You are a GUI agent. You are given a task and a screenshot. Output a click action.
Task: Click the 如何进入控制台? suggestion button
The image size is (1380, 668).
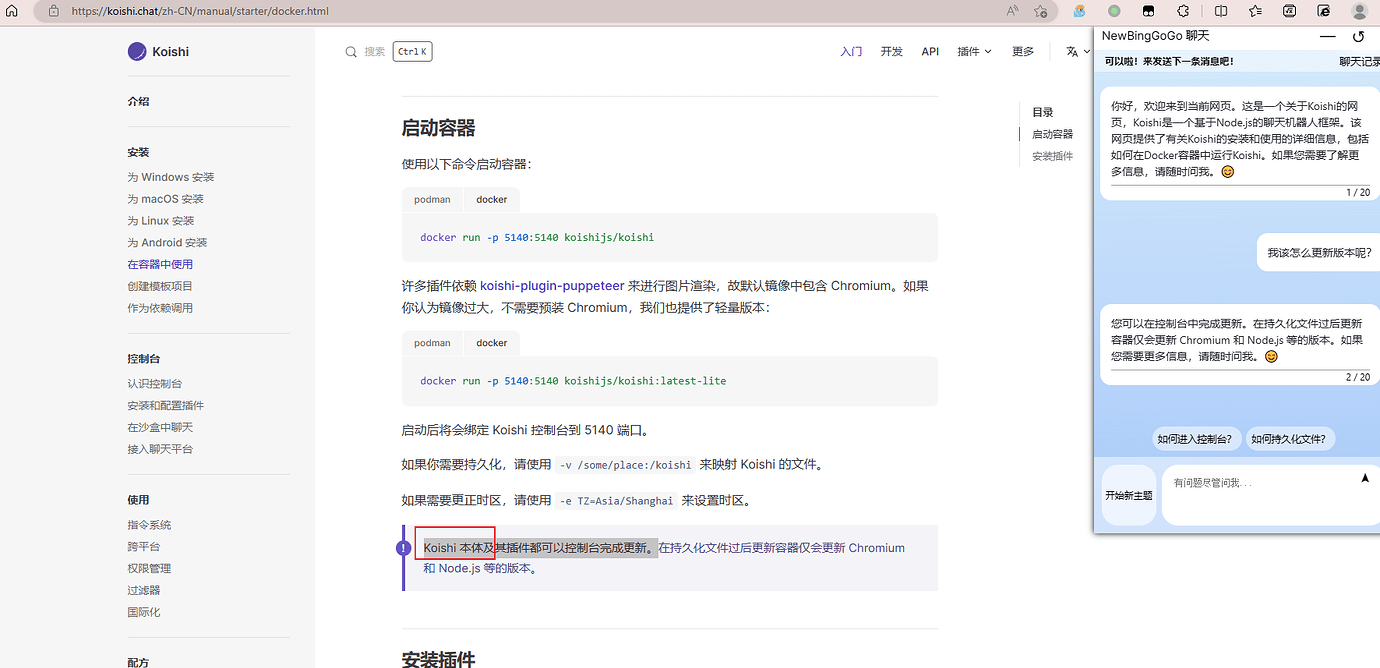1197,438
